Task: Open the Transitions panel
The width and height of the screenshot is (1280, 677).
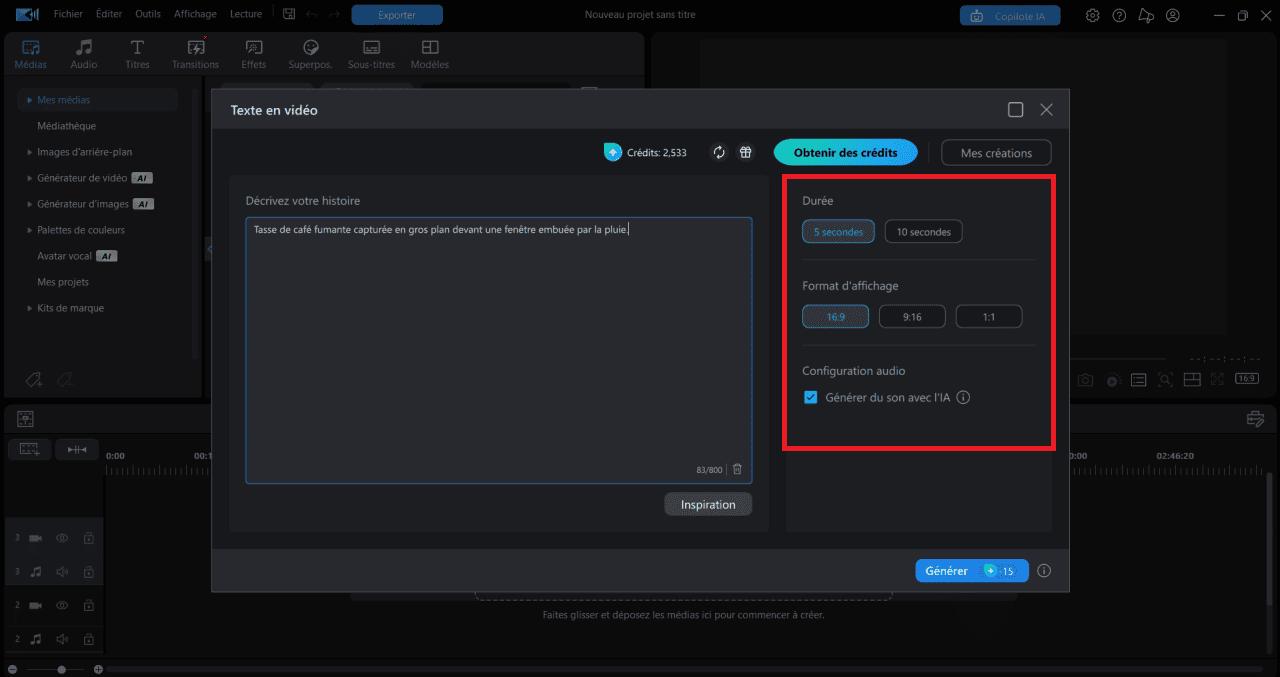Action: click(194, 52)
